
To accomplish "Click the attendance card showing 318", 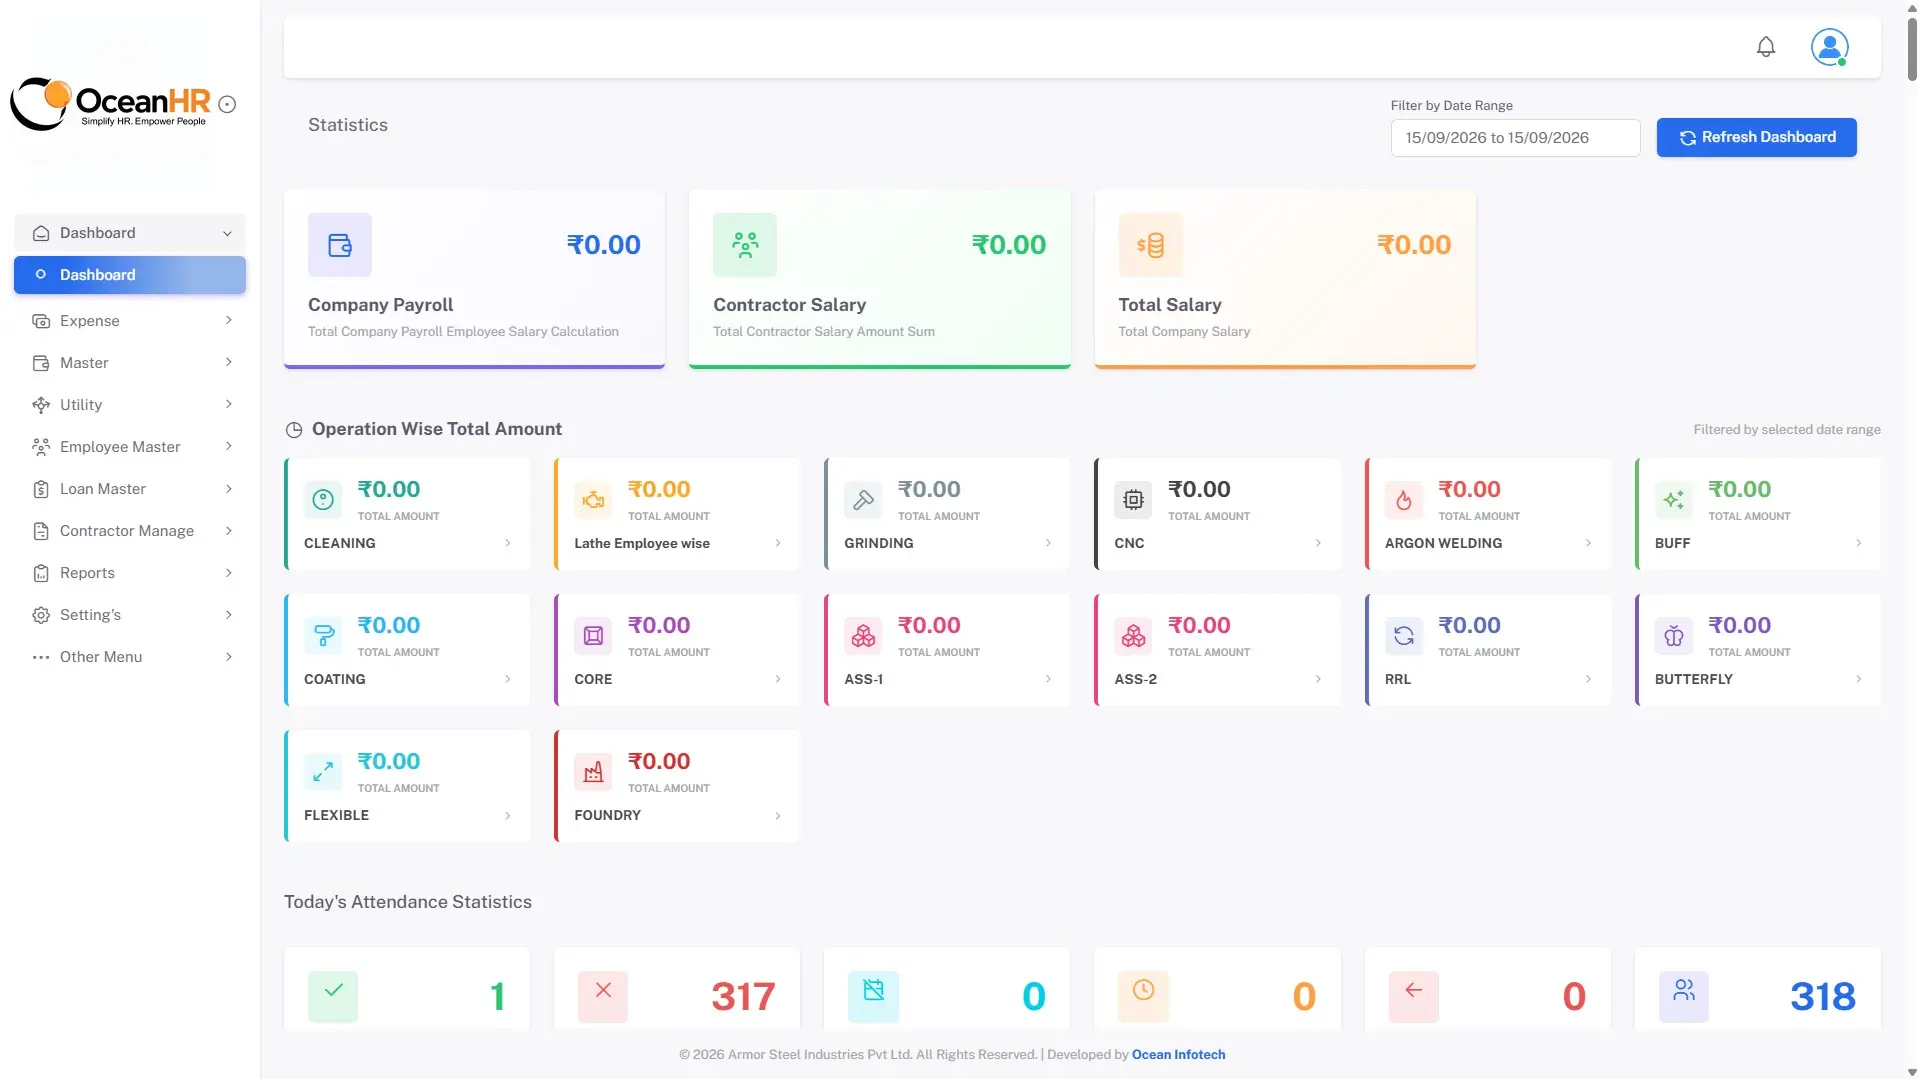I will point(1757,988).
